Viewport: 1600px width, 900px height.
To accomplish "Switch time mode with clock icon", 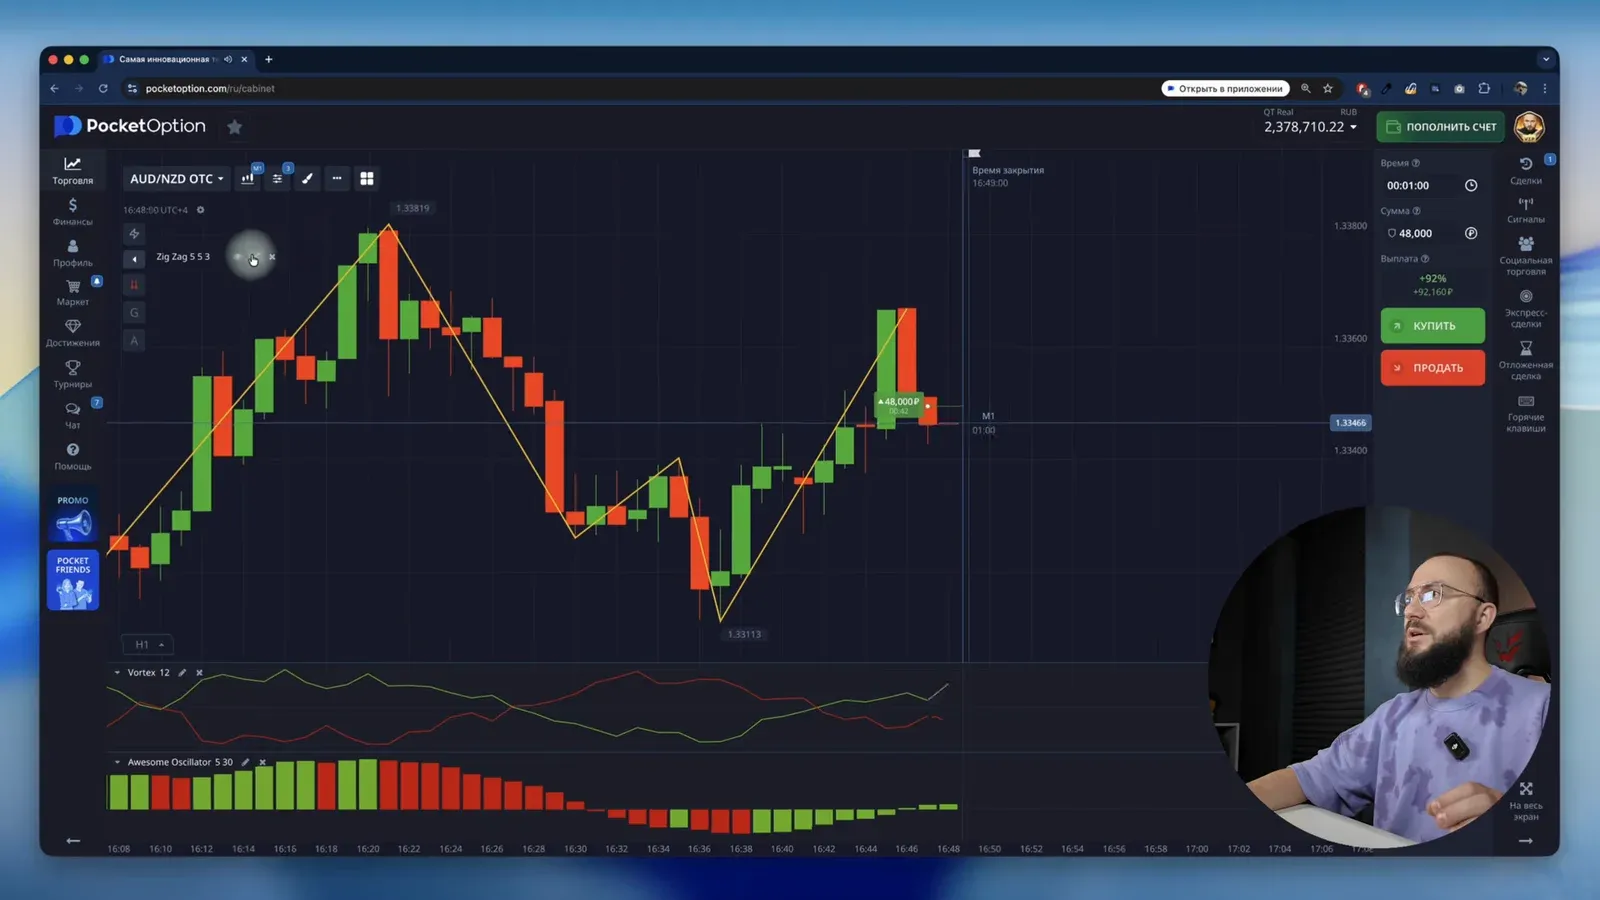I will (1471, 185).
